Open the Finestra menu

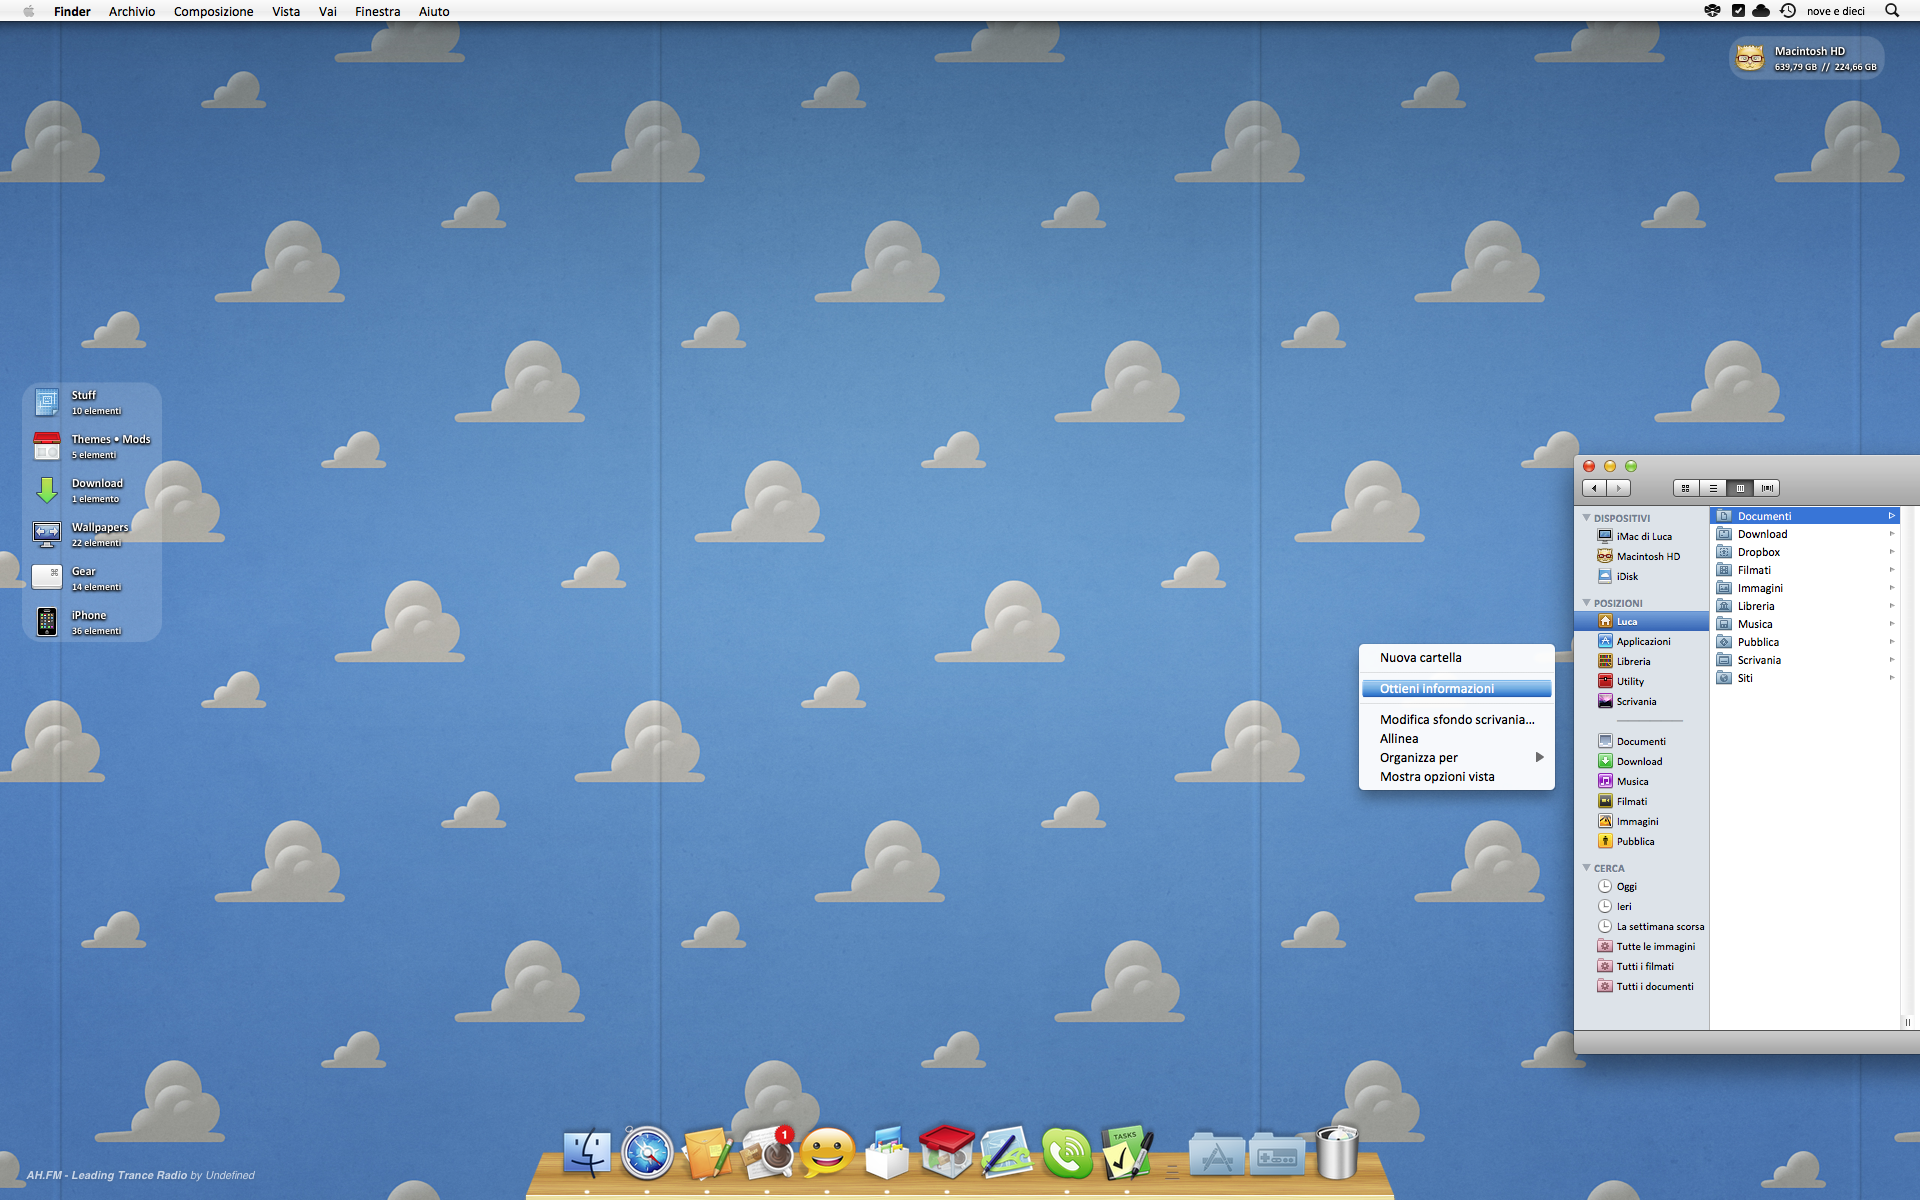point(377,11)
